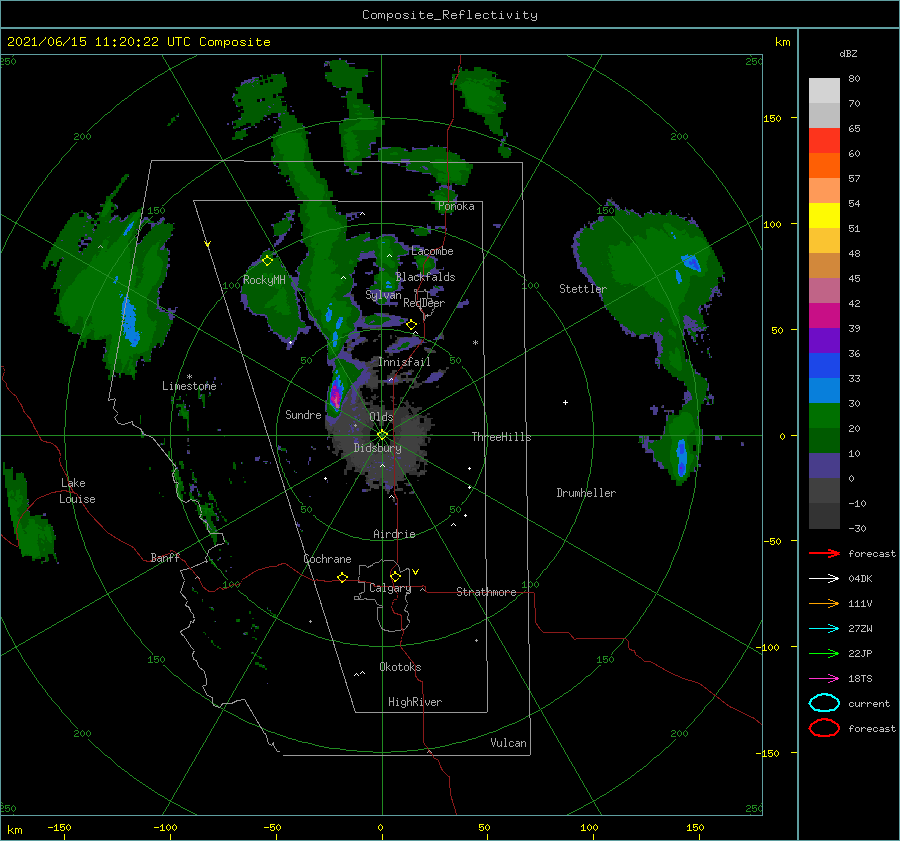Click the Sylvan label
The width and height of the screenshot is (900, 841).
pyautogui.click(x=383, y=295)
